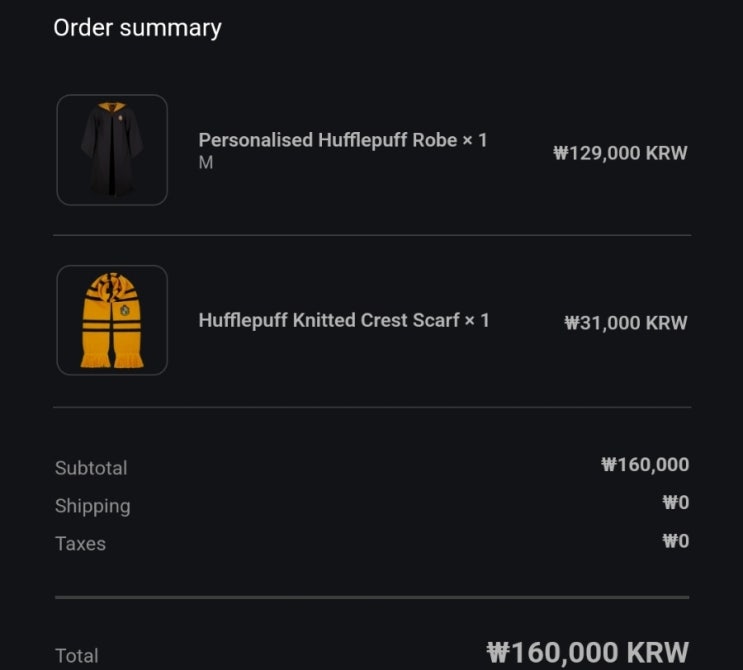Click the divider between robe and scarf rows
The image size is (743, 670).
tap(371, 236)
